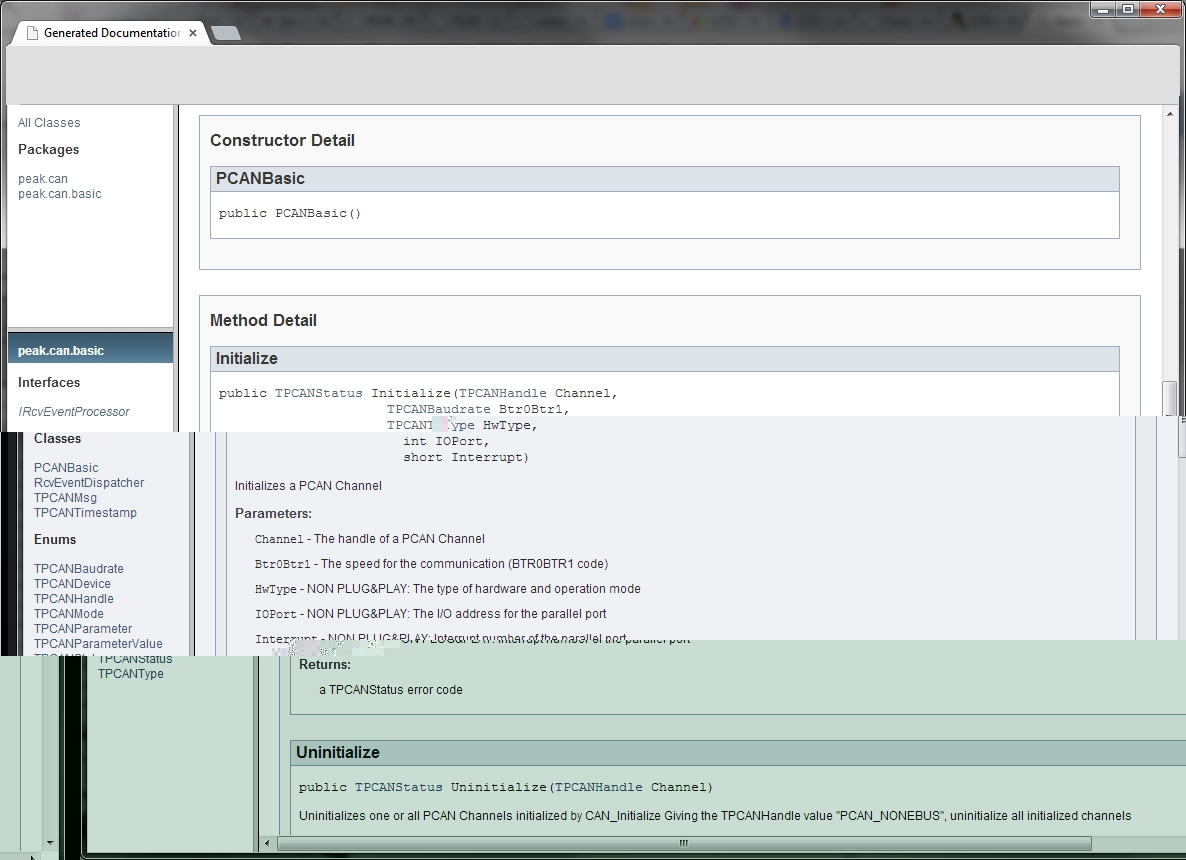
Task: Click the sidebar scroll down arrow
Action: click(x=50, y=843)
